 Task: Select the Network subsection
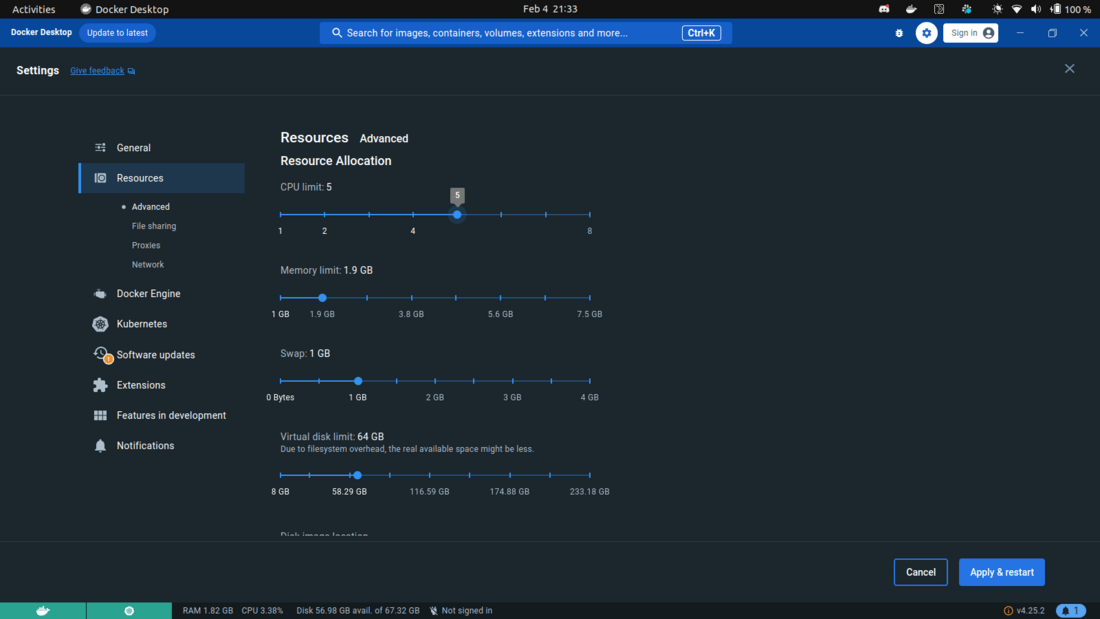[147, 264]
